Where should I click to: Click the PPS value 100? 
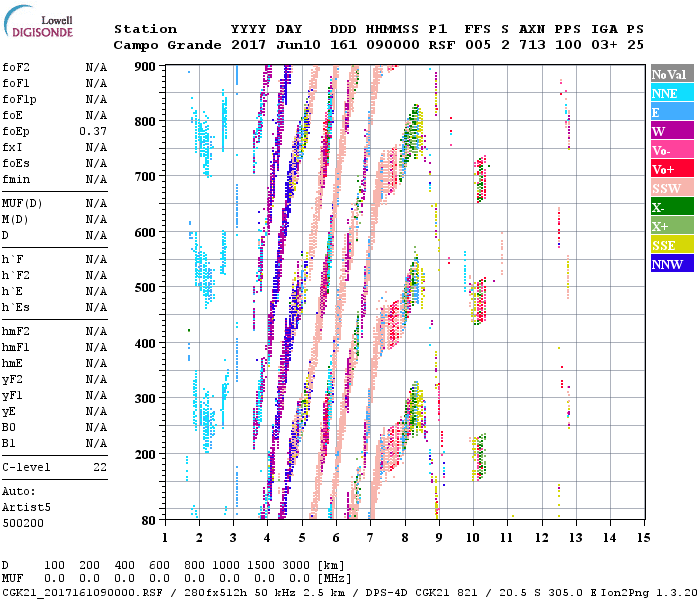tap(568, 45)
